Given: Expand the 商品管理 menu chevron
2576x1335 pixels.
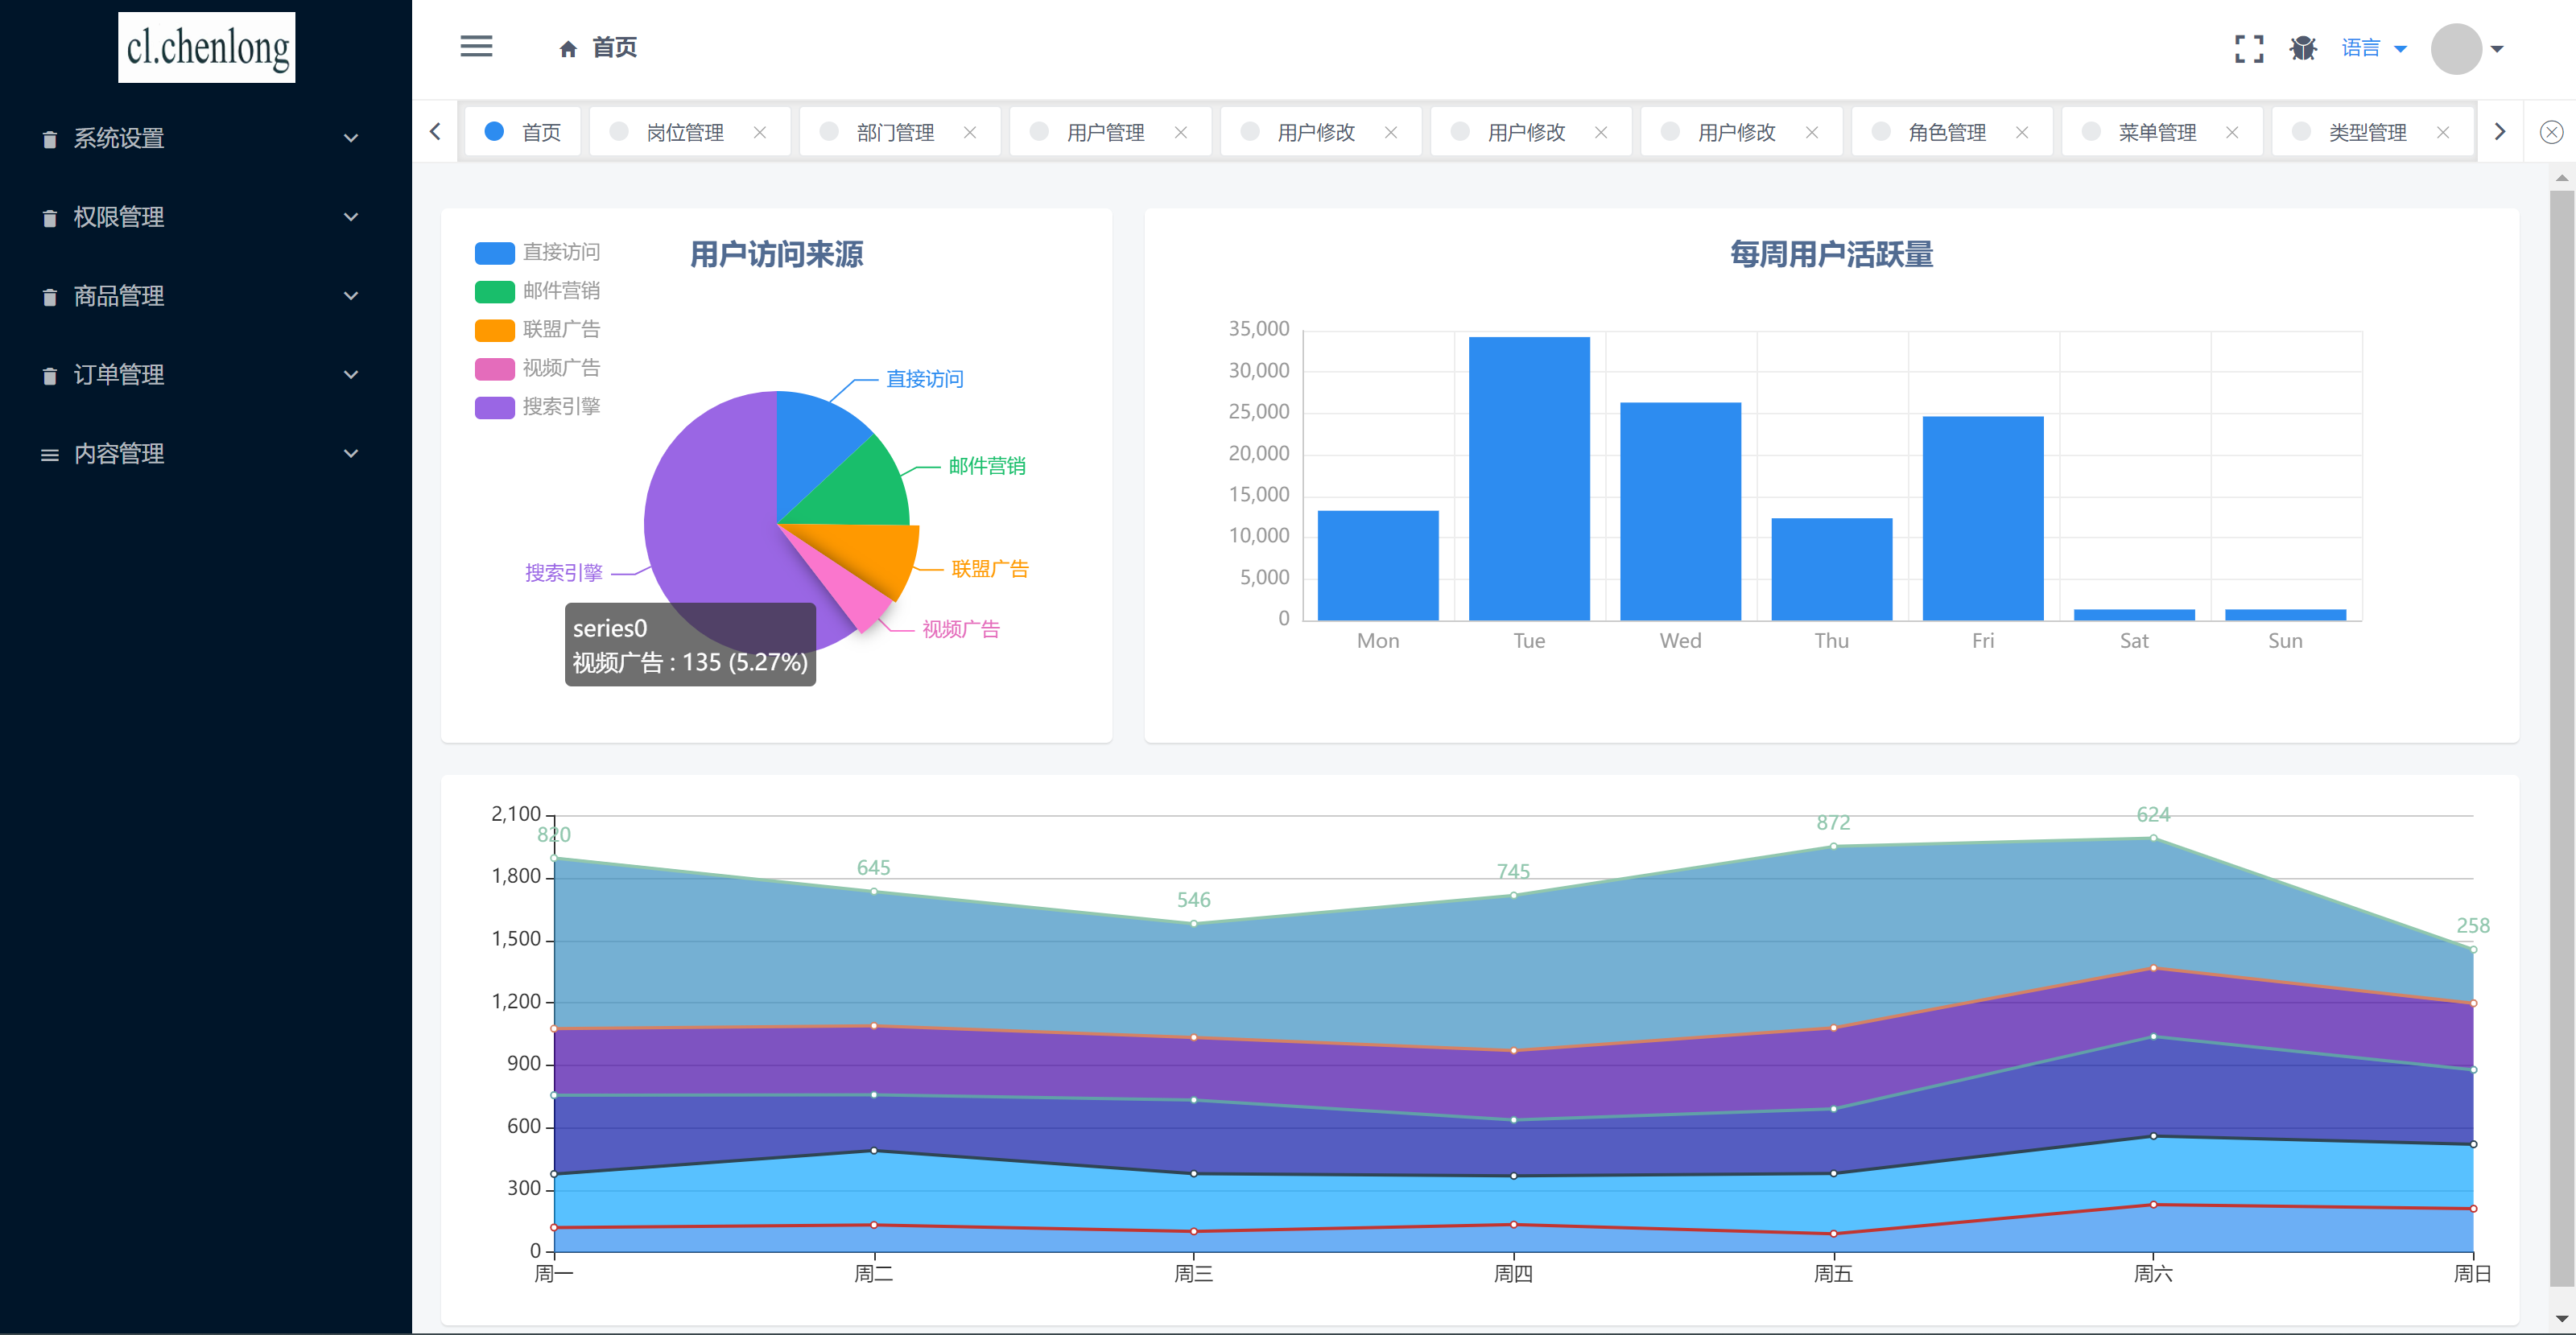Looking at the screenshot, I should coord(351,296).
